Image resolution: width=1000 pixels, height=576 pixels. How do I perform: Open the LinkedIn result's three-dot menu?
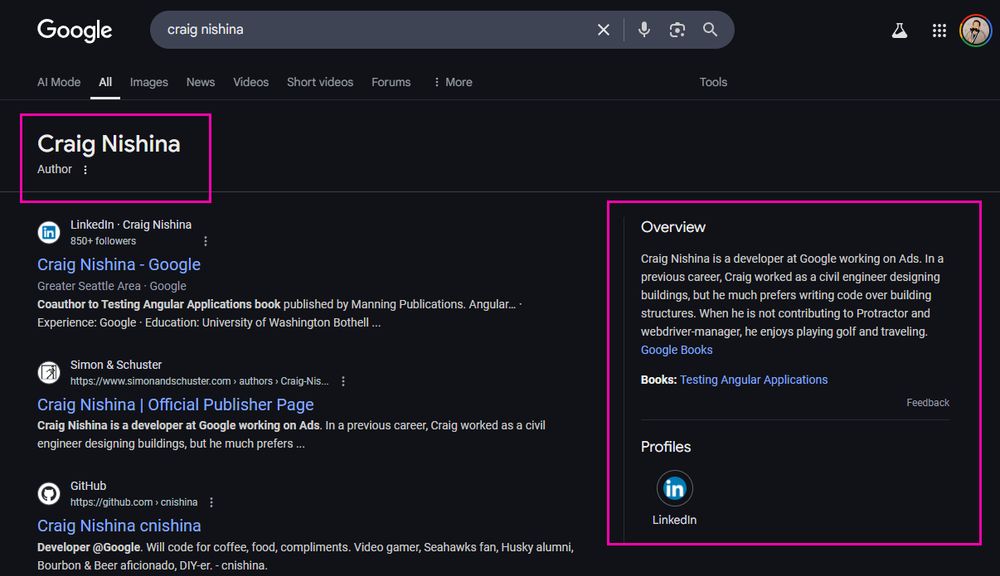(x=205, y=241)
